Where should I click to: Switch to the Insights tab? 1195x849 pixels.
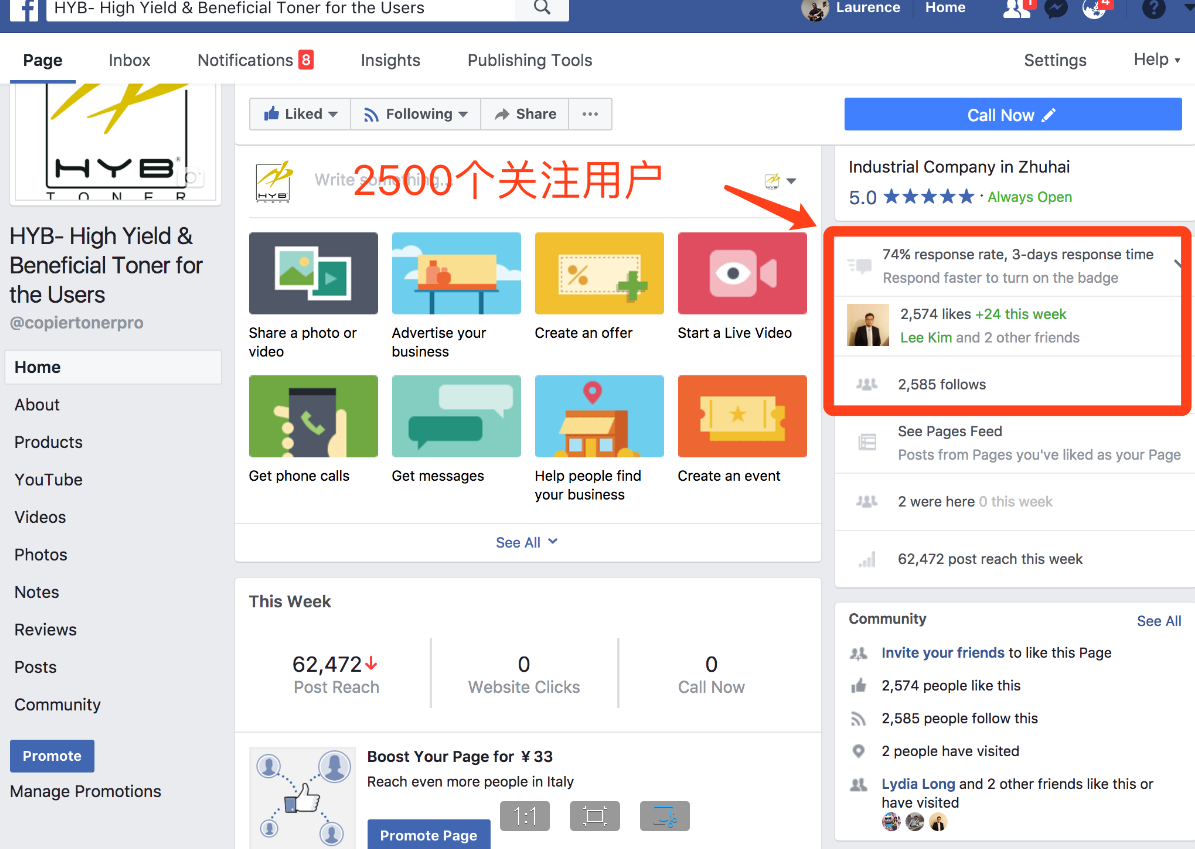click(390, 60)
